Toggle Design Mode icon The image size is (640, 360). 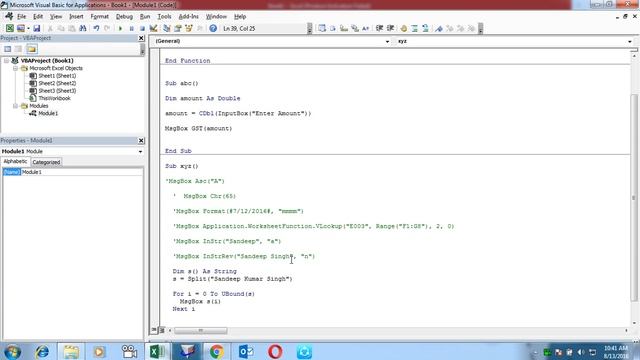(x=153, y=28)
